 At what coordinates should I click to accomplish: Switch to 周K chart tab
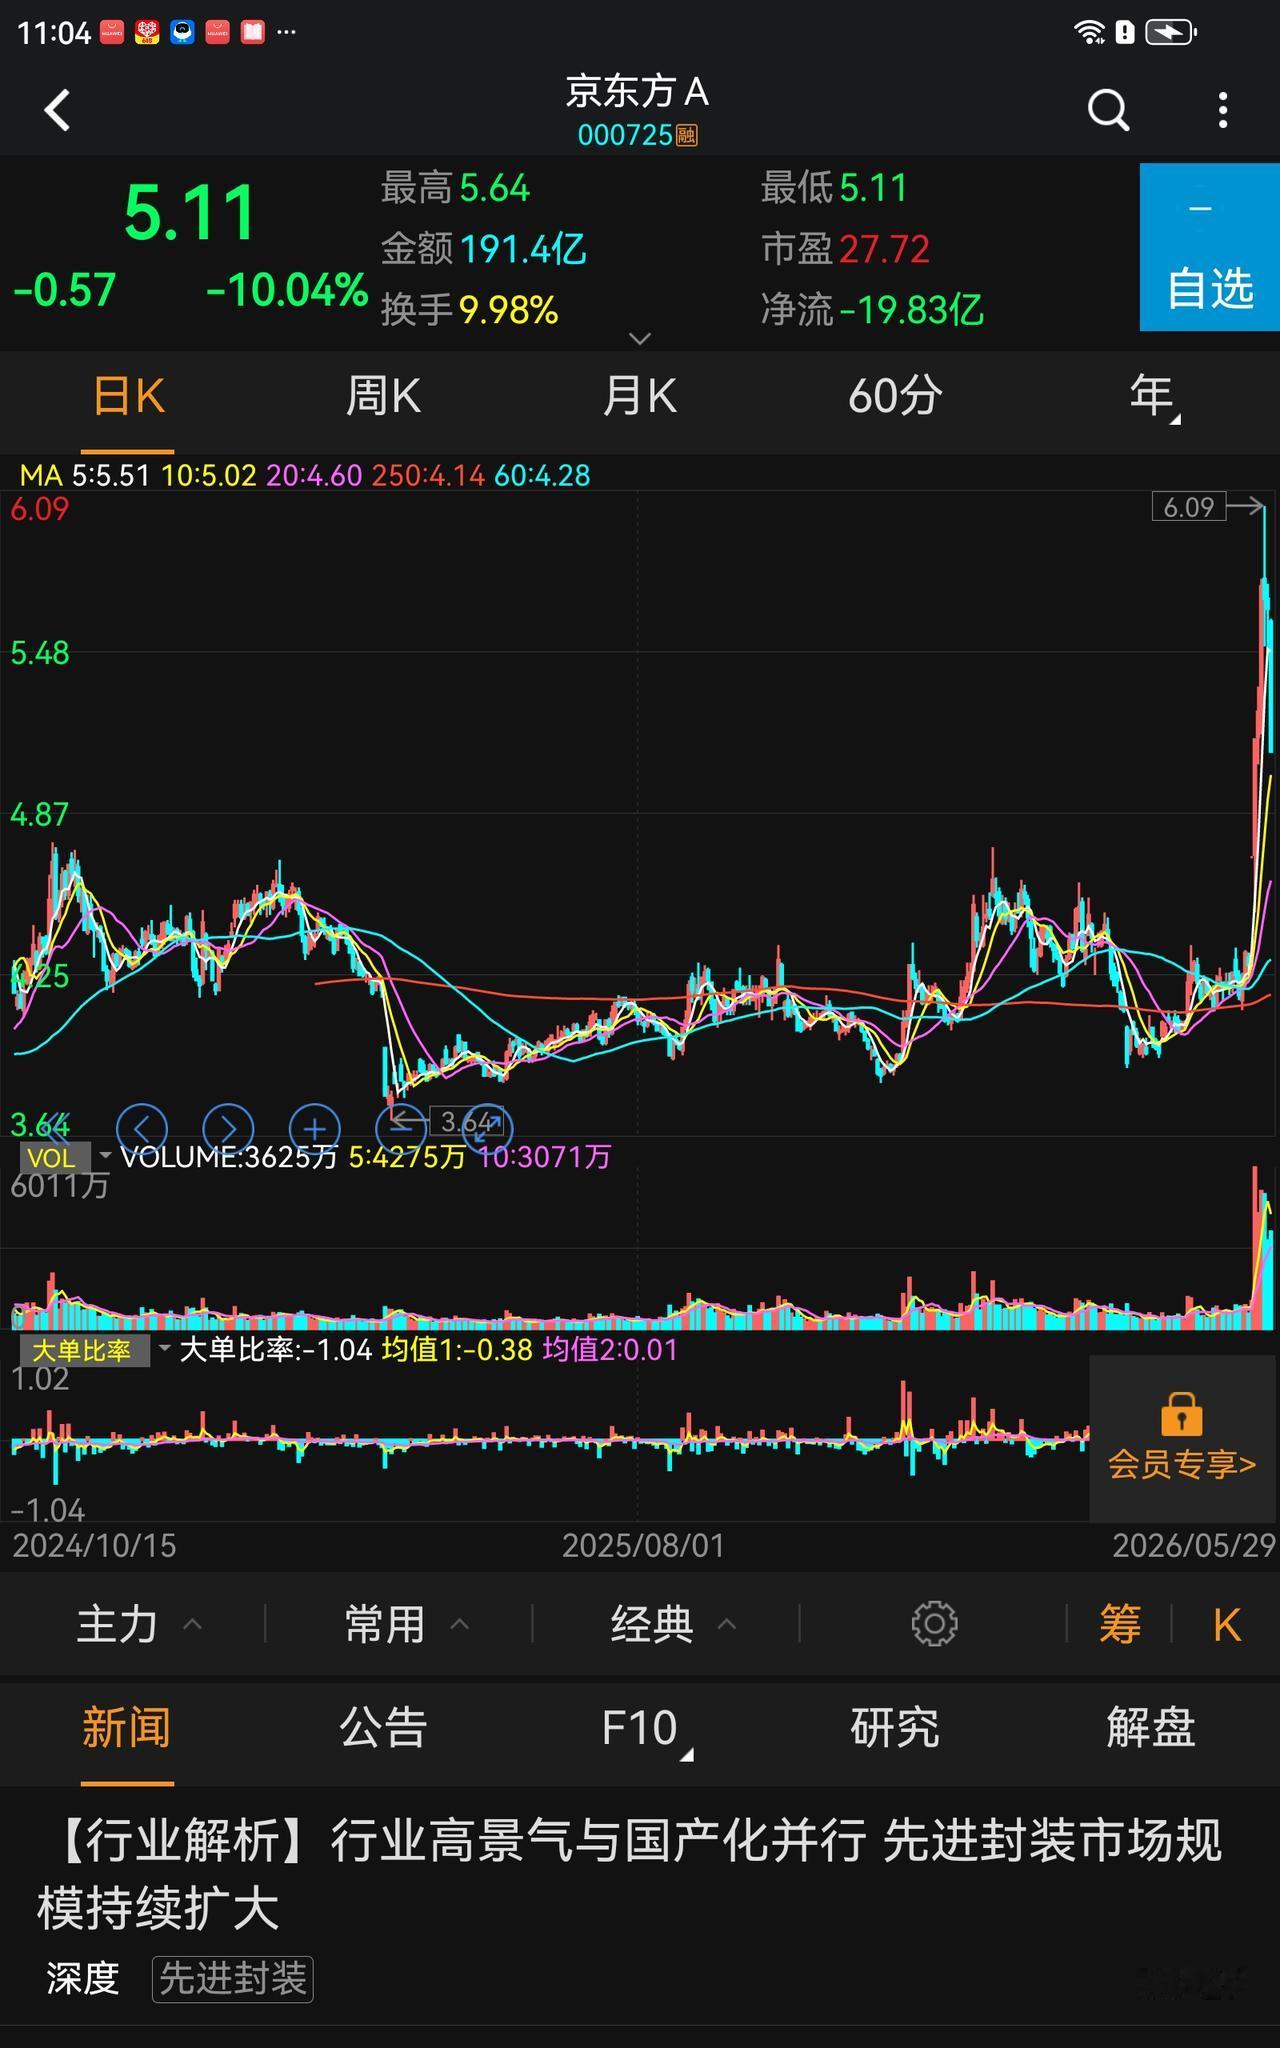pos(383,397)
